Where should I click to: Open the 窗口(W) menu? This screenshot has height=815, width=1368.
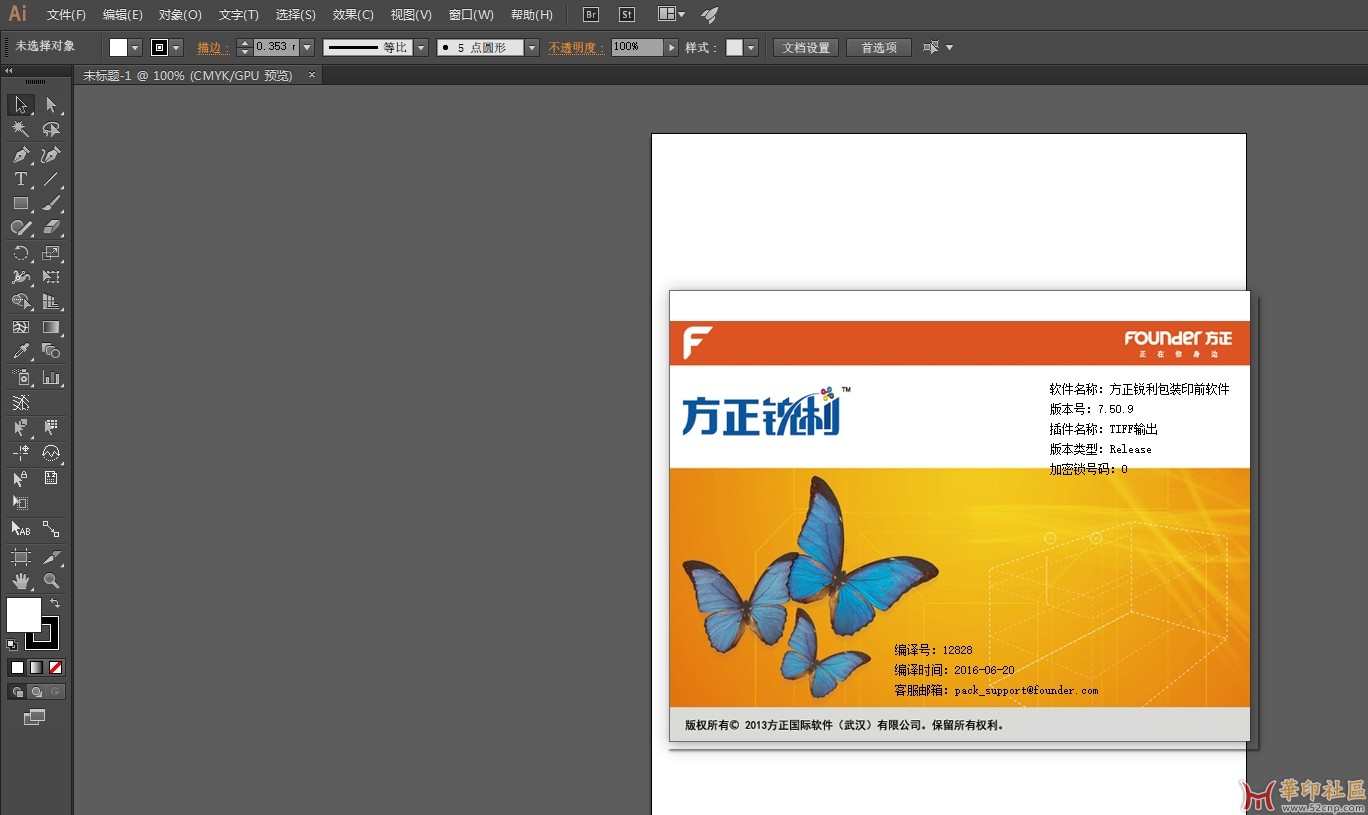[471, 15]
